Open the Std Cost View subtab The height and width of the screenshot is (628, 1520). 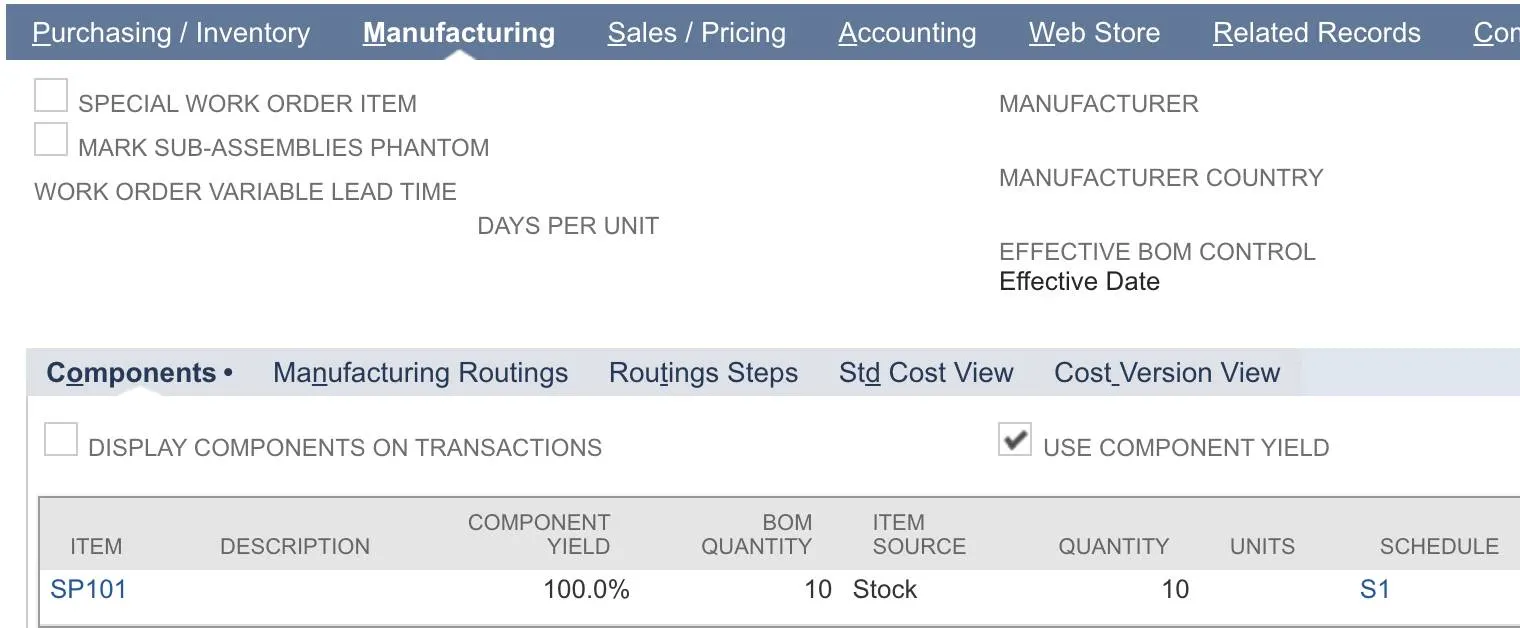926,372
